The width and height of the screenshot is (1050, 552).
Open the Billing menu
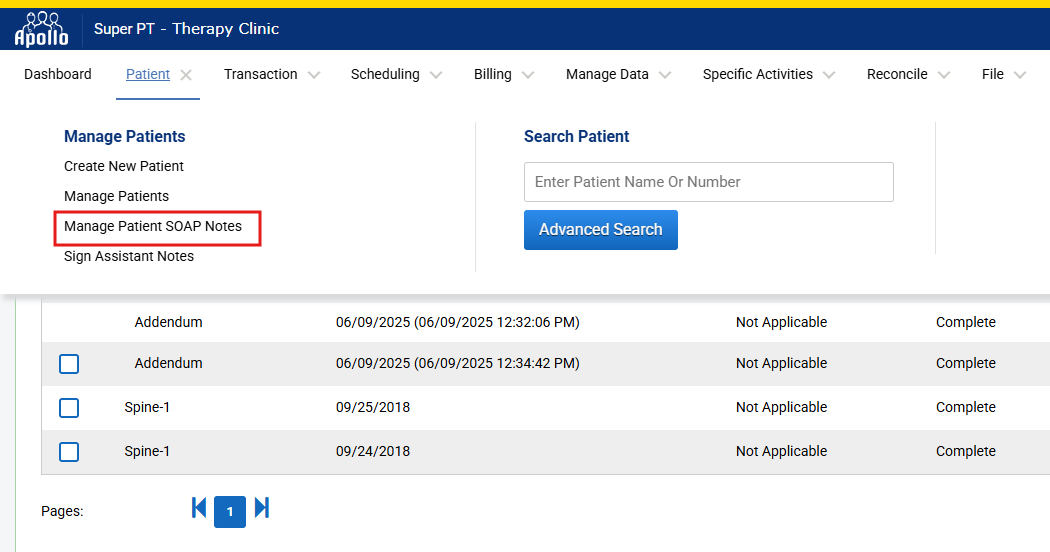tap(493, 74)
